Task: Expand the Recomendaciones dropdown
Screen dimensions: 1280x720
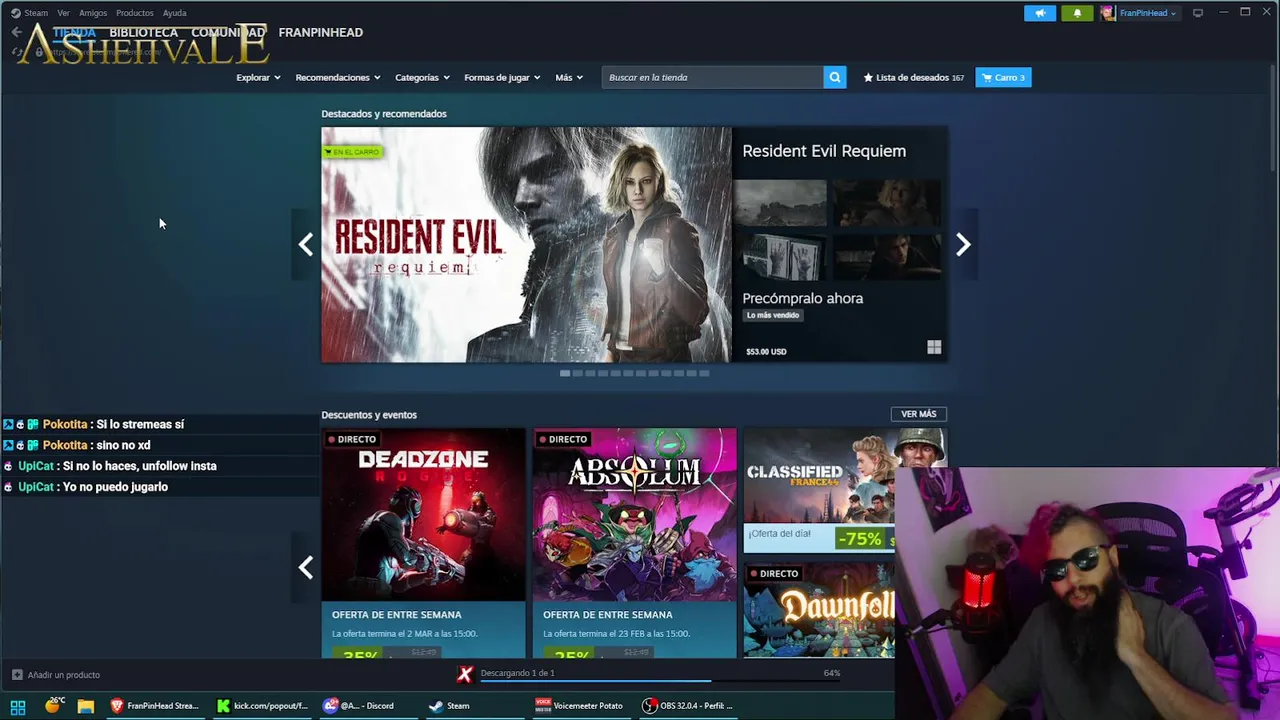Action: pos(338,77)
